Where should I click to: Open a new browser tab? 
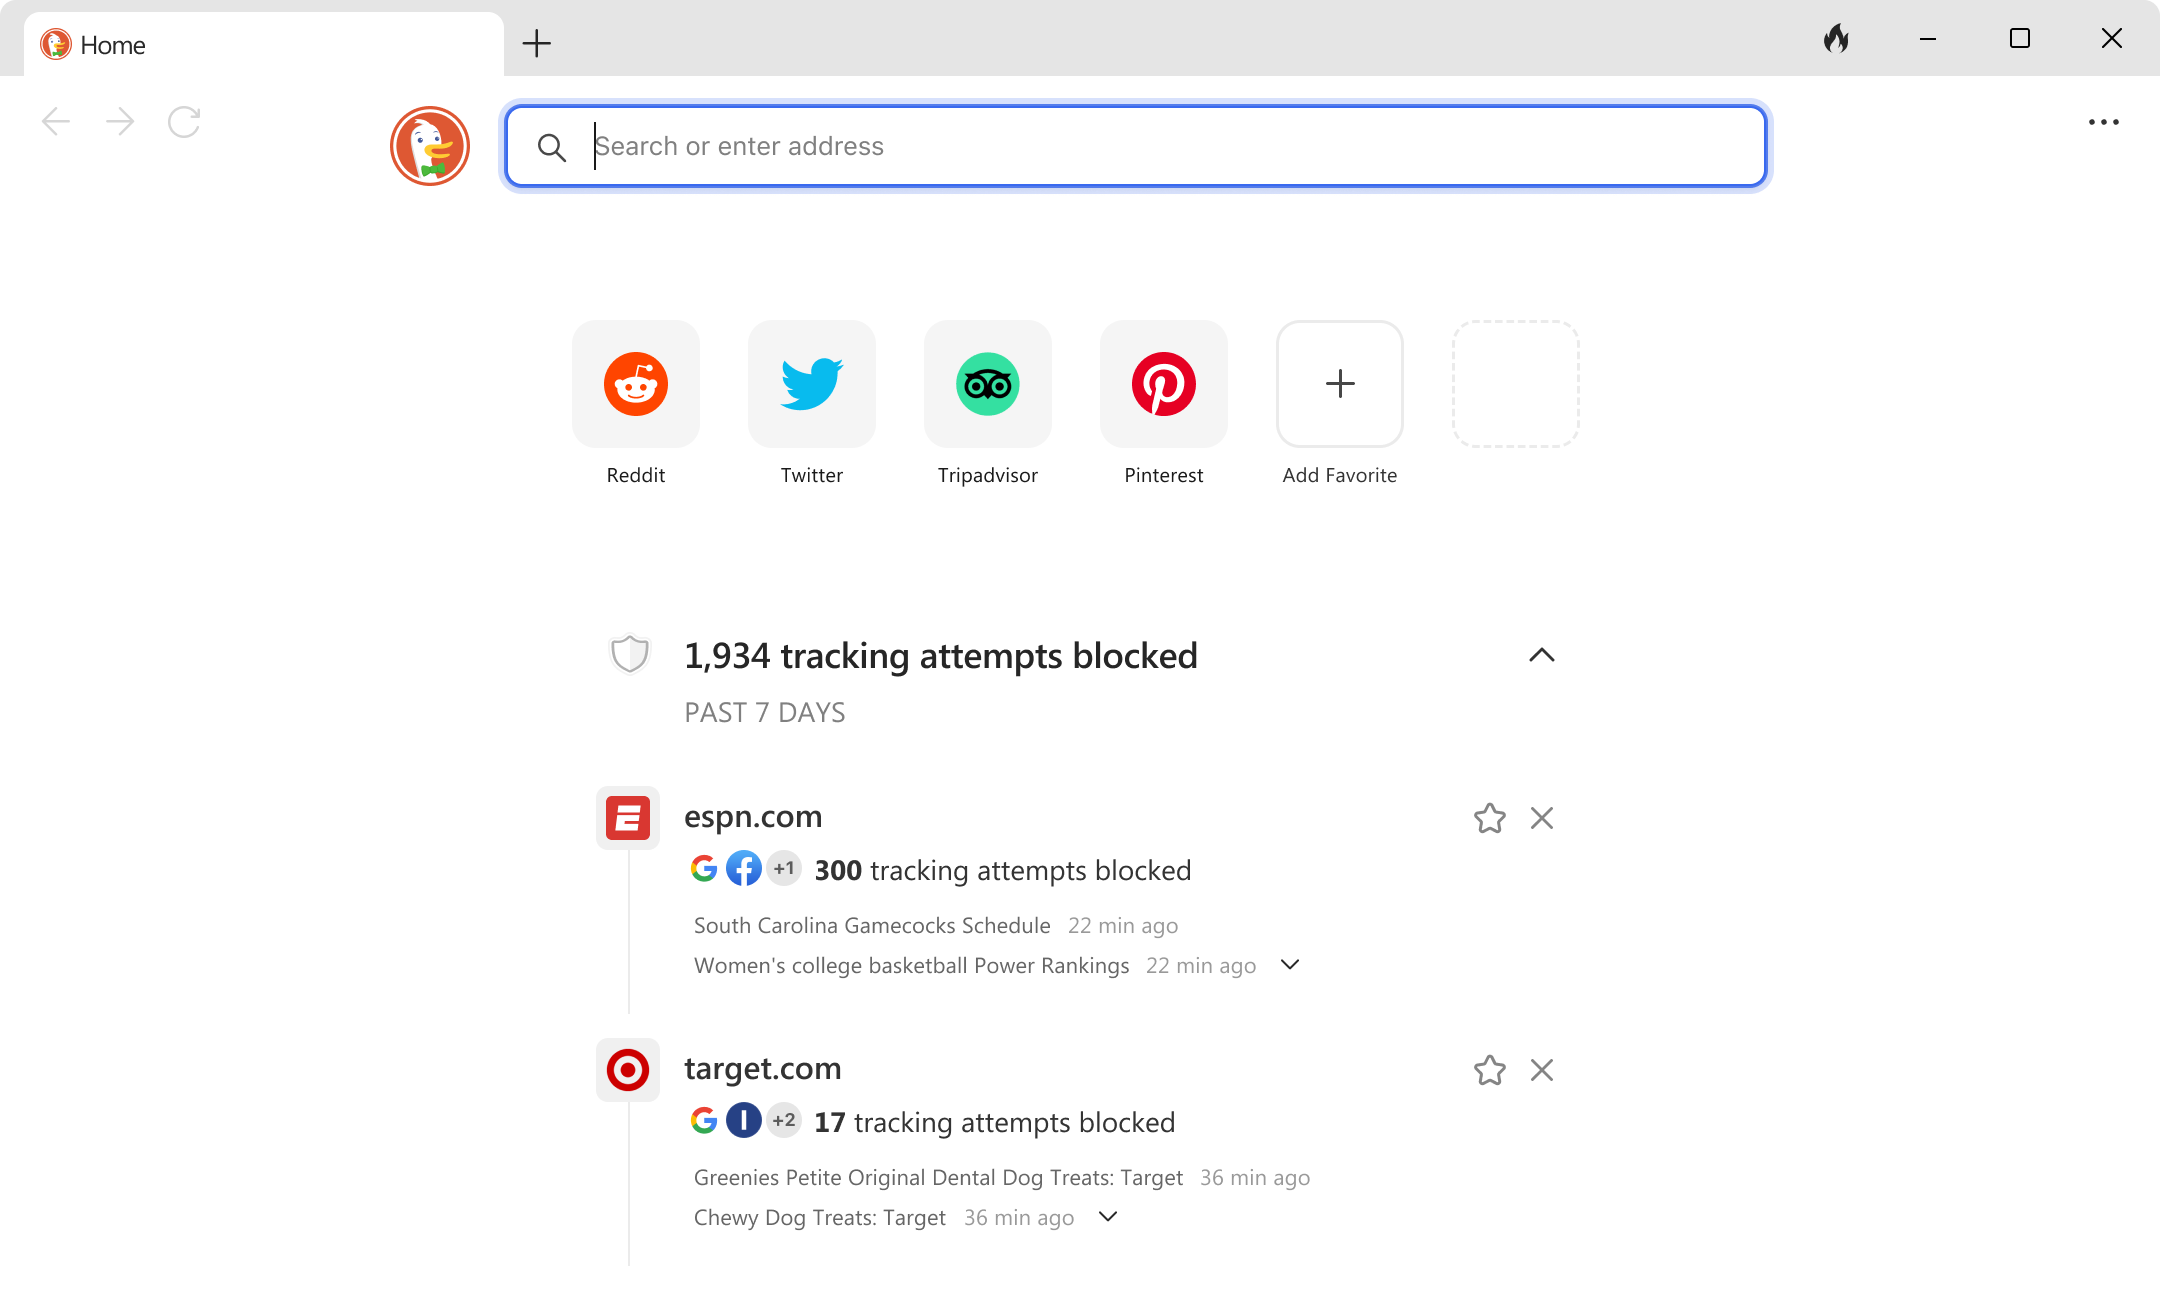tap(537, 43)
